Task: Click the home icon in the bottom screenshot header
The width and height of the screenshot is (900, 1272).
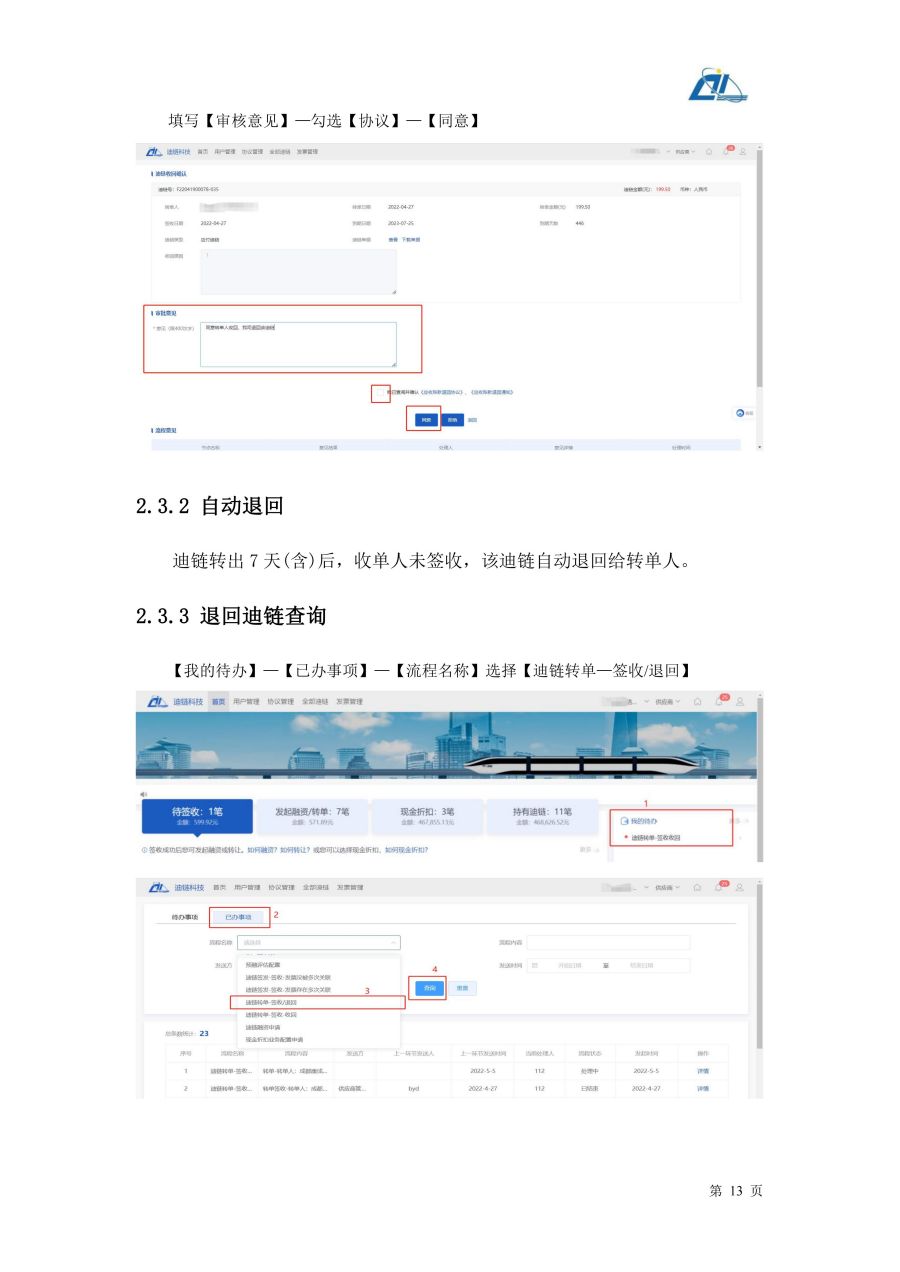Action: click(x=699, y=887)
